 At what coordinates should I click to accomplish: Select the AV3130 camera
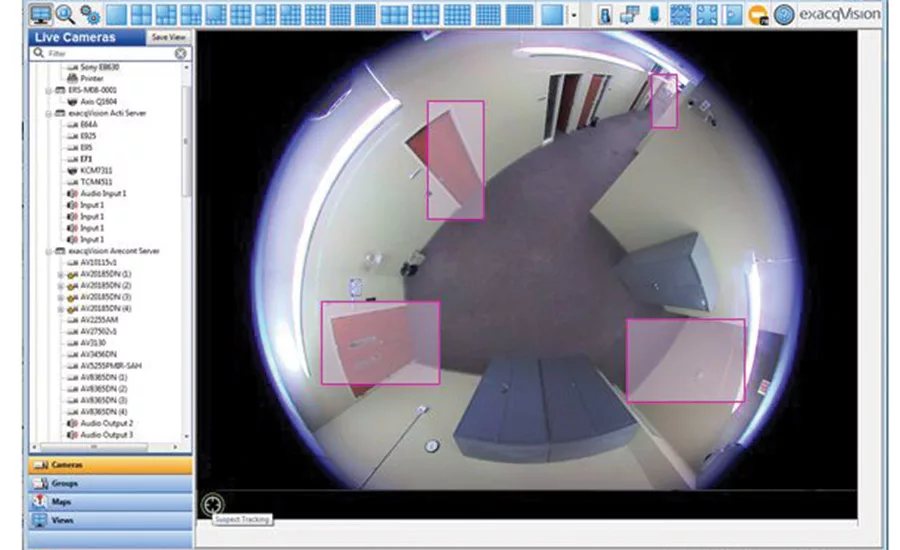tap(92, 343)
